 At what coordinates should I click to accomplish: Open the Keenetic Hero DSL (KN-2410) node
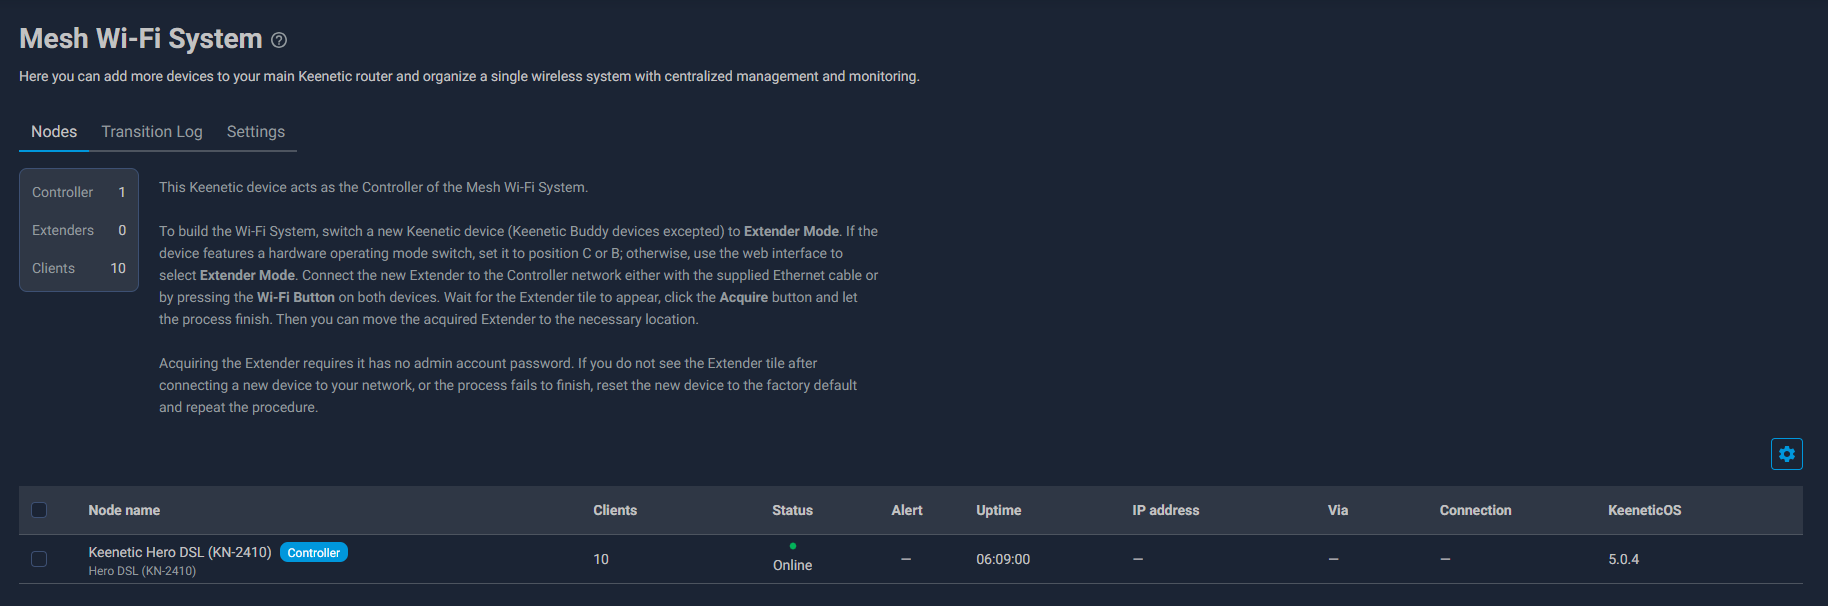point(180,552)
